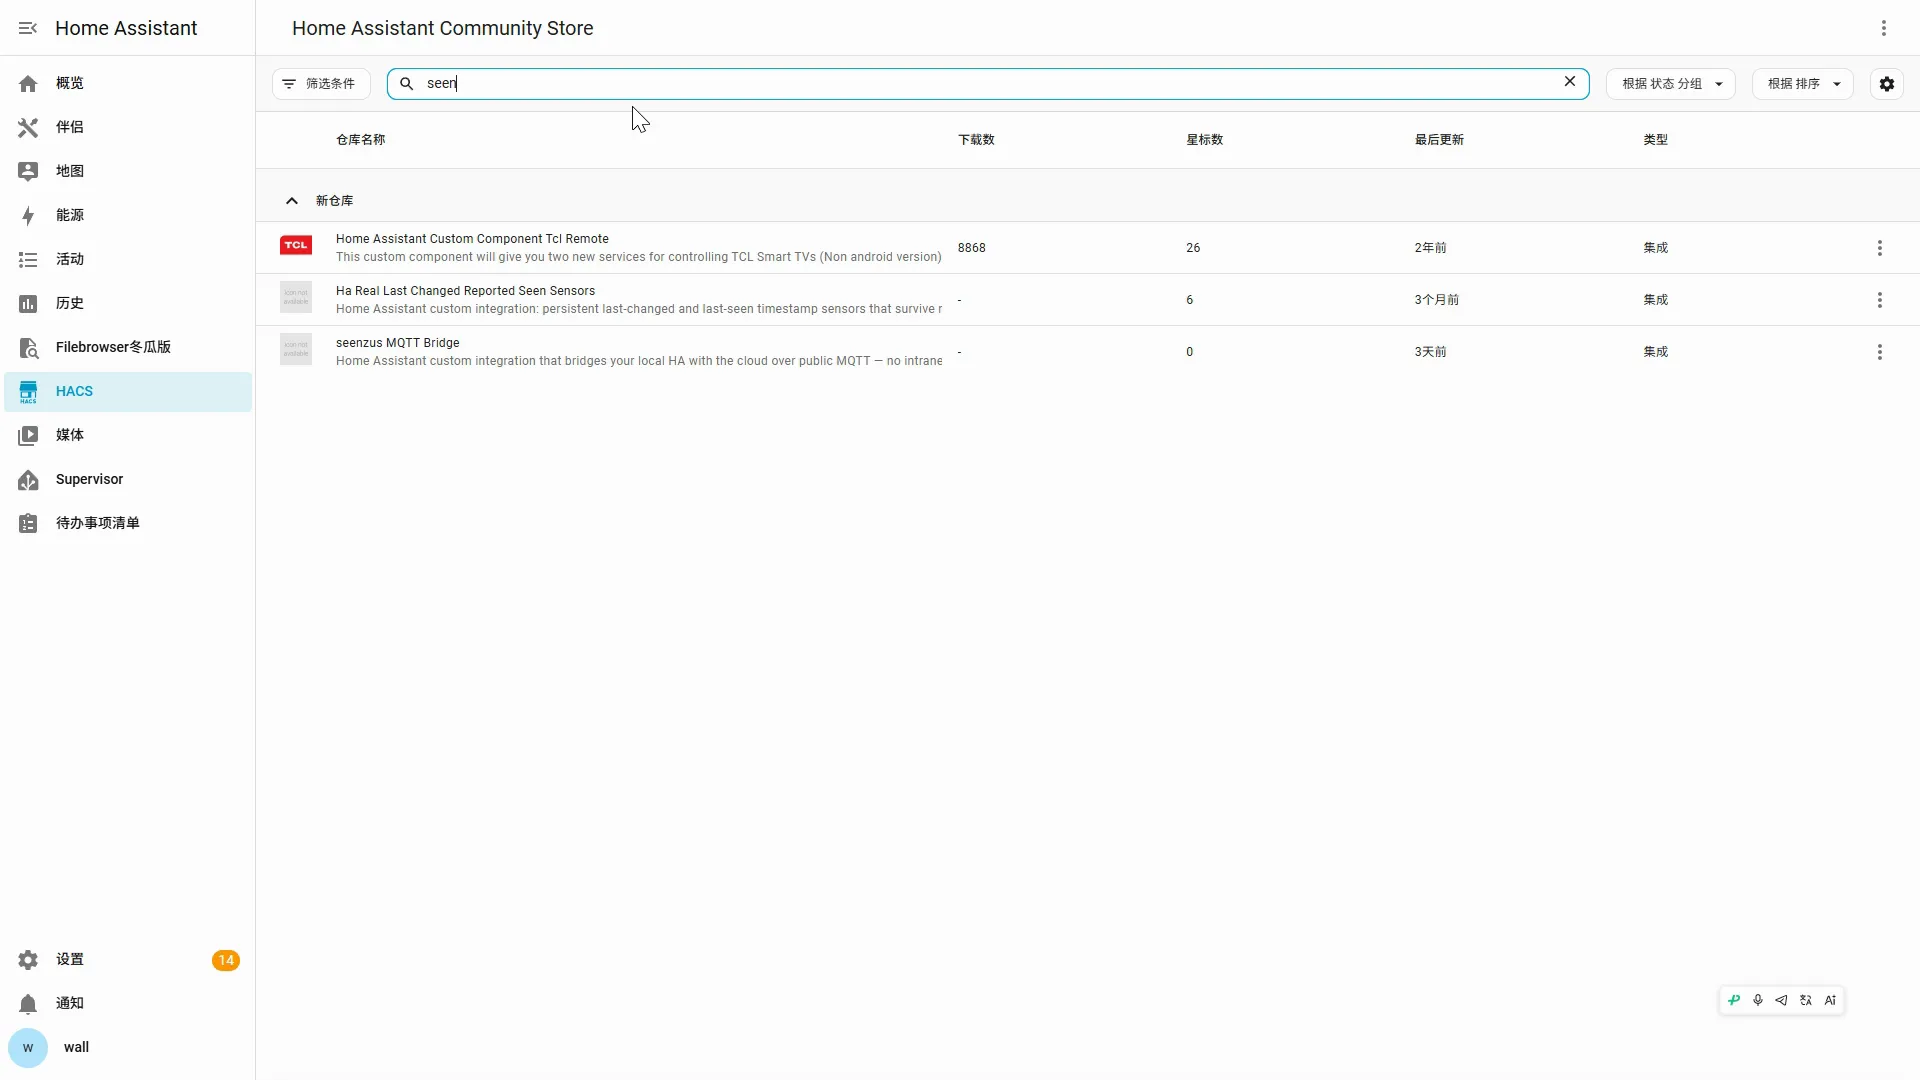Clear the search field with the X icon
Screen dimensions: 1920x1080
click(1570, 82)
